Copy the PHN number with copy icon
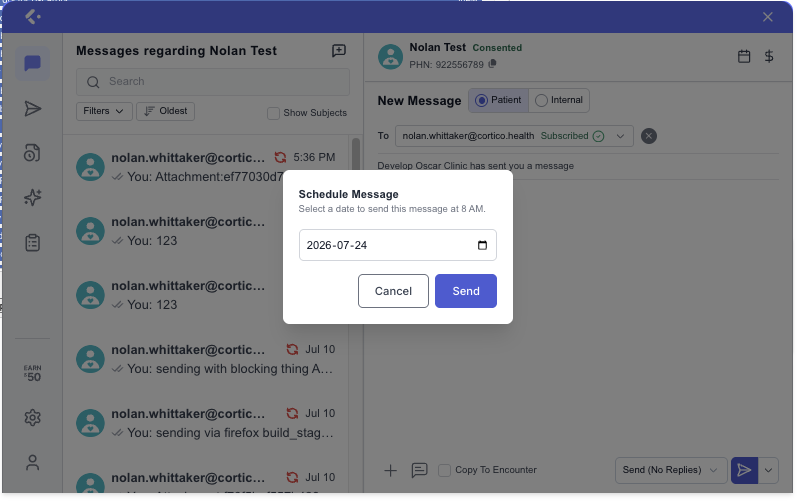Screen dimensions: 802x503 click(x=492, y=64)
